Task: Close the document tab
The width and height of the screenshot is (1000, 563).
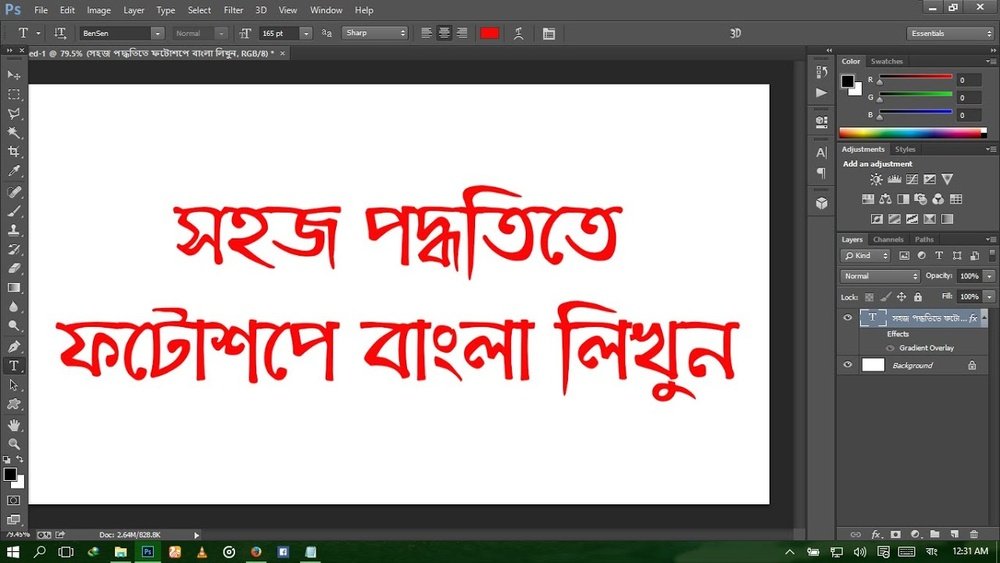Action: pyautogui.click(x=283, y=54)
